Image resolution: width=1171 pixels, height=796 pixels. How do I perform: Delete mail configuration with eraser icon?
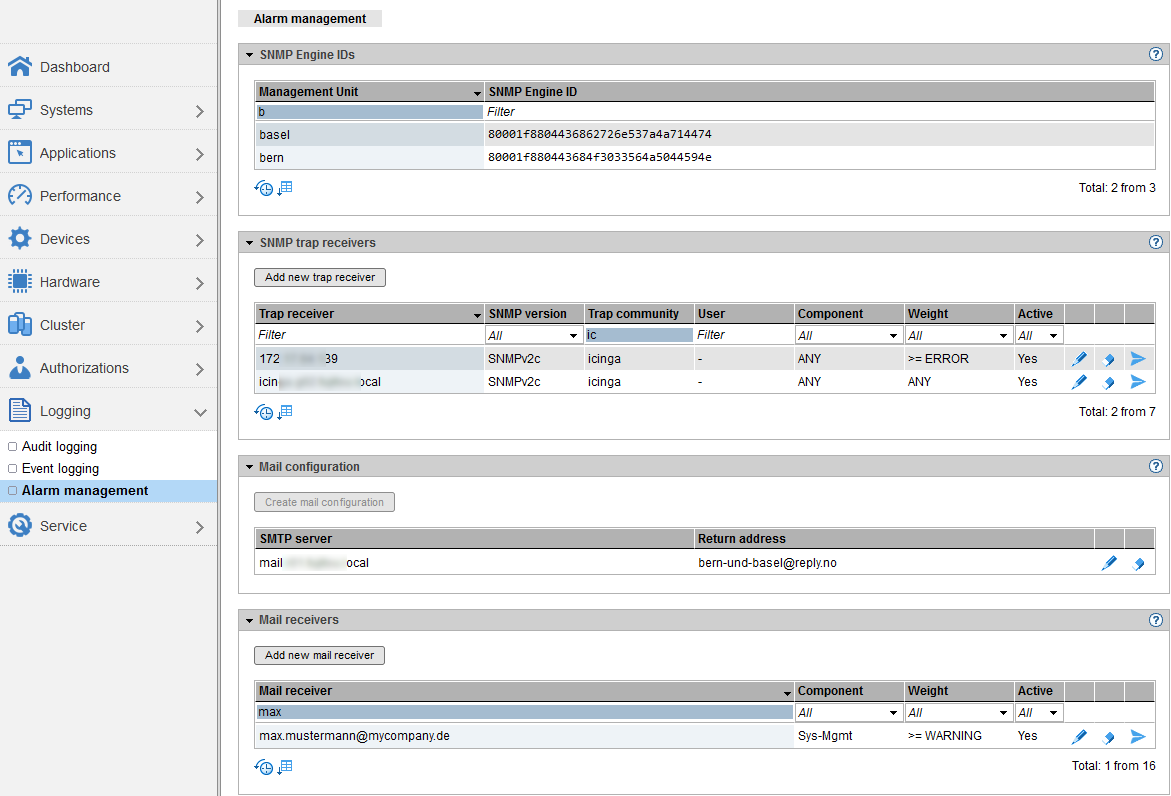click(1137, 564)
